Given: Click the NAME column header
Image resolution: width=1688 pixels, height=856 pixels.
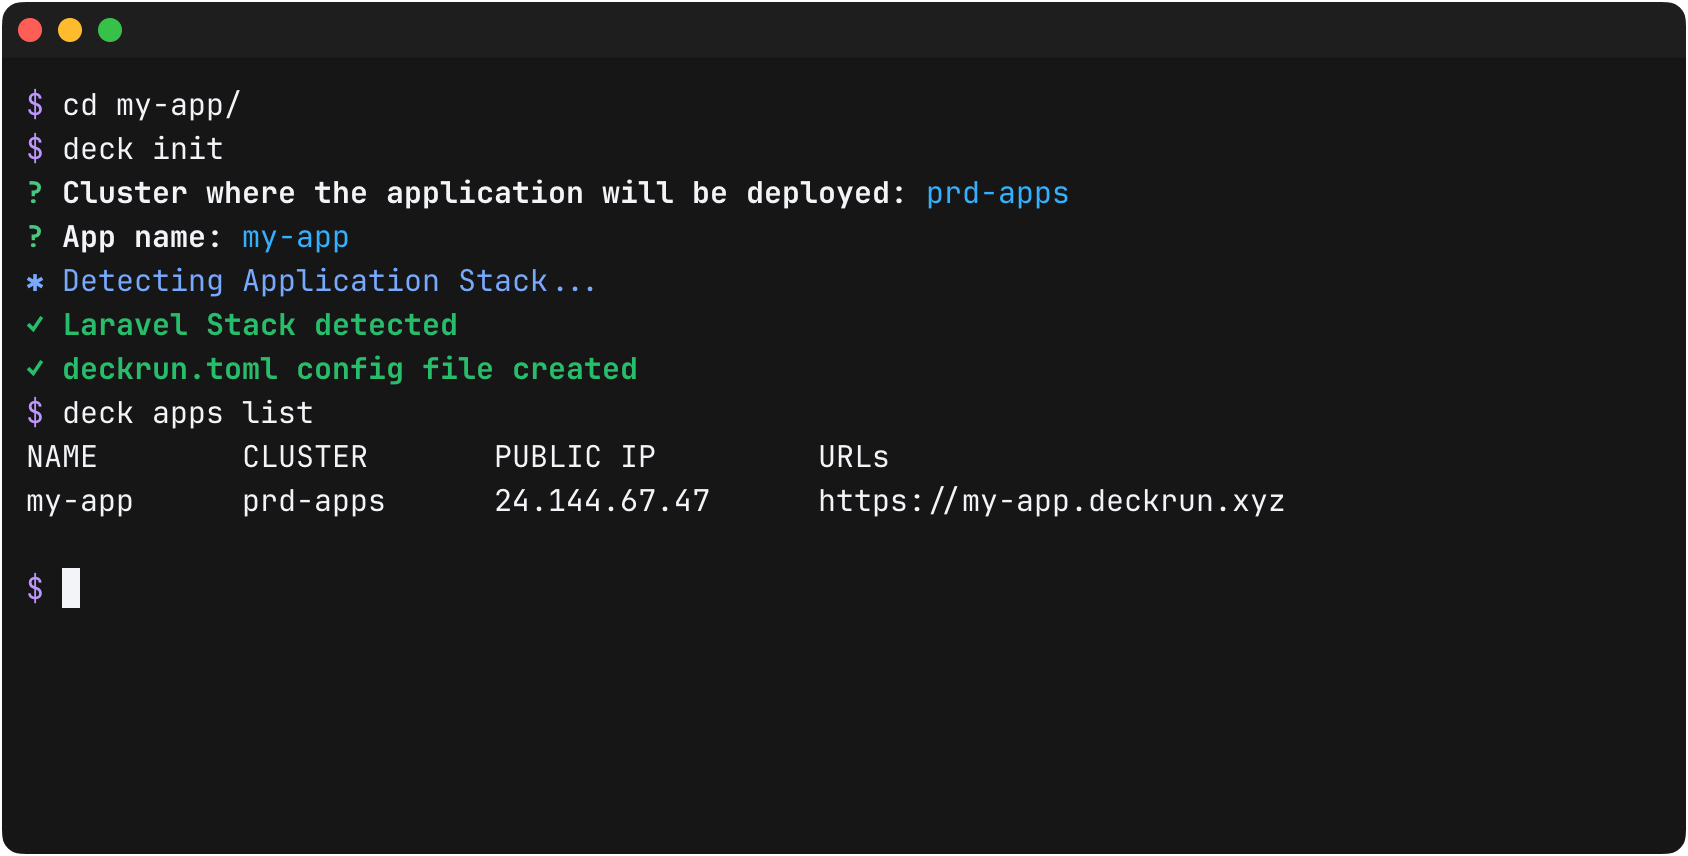Looking at the screenshot, I should click(x=62, y=457).
